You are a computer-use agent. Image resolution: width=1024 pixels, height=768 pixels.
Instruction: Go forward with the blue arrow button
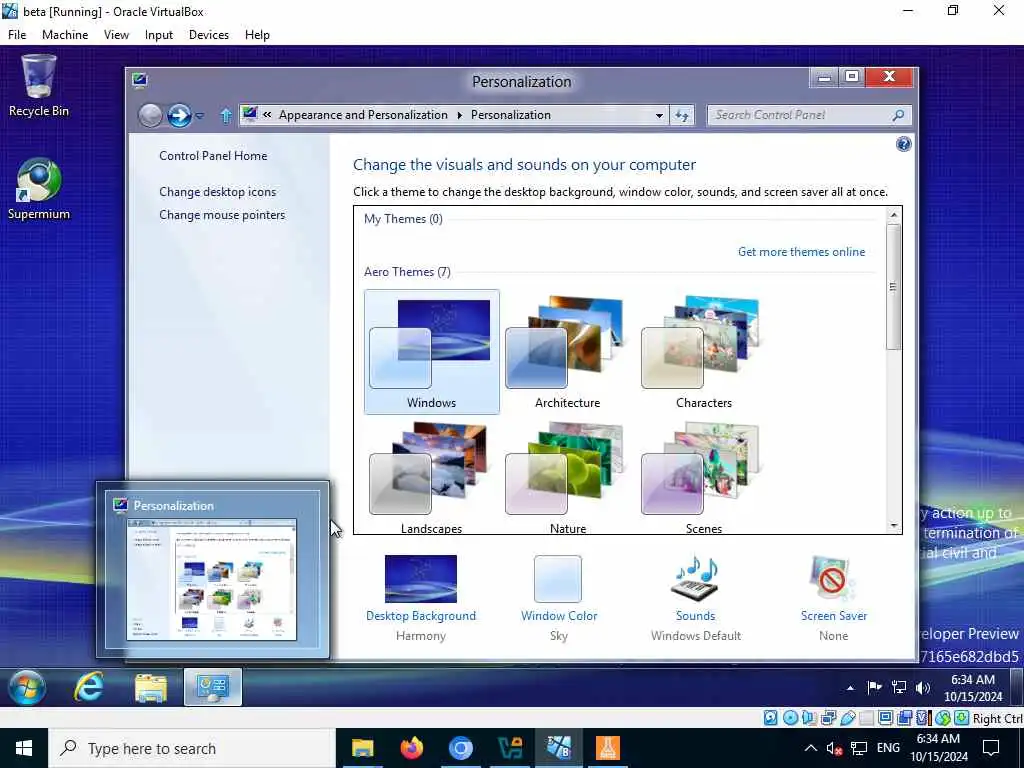click(x=179, y=116)
